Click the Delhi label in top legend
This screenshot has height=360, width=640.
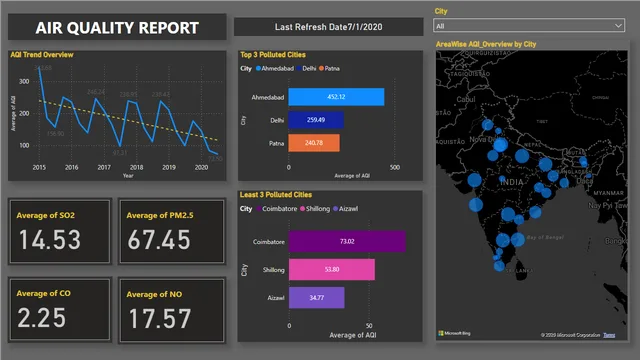[x=309, y=68]
